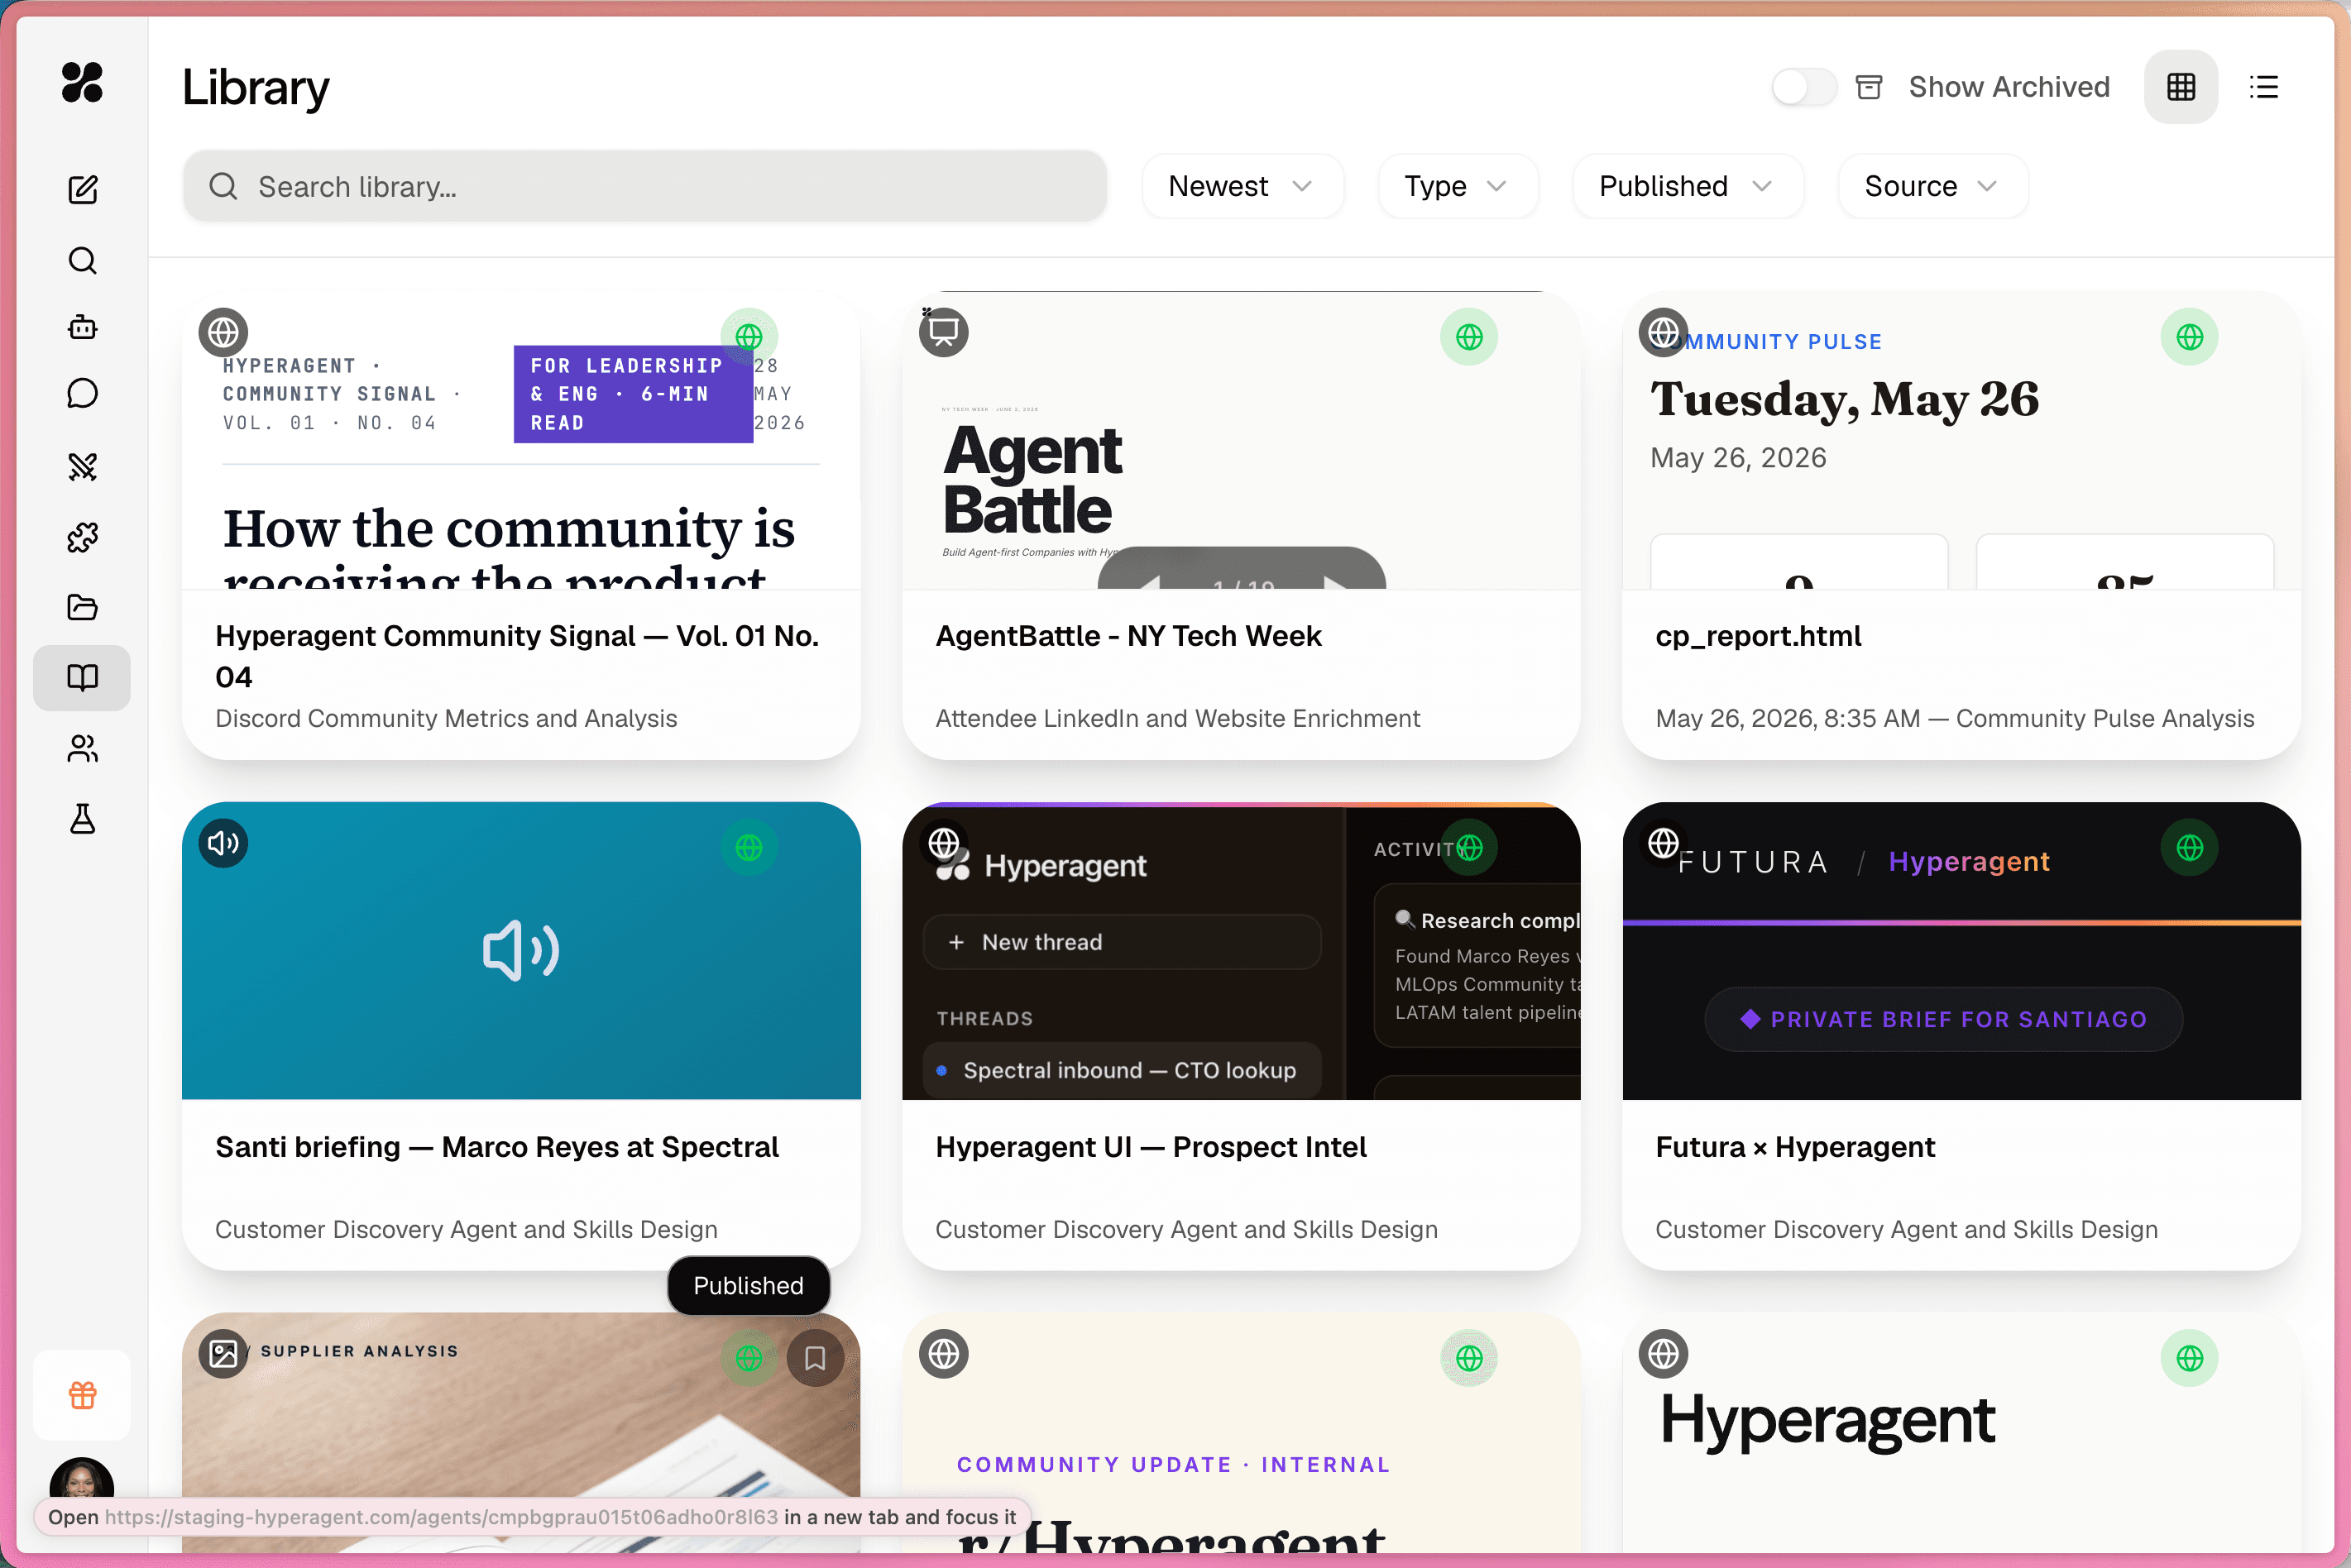Open the flask labs icon in sidebar
Viewport: 2351px width, 1568px height.
point(82,819)
